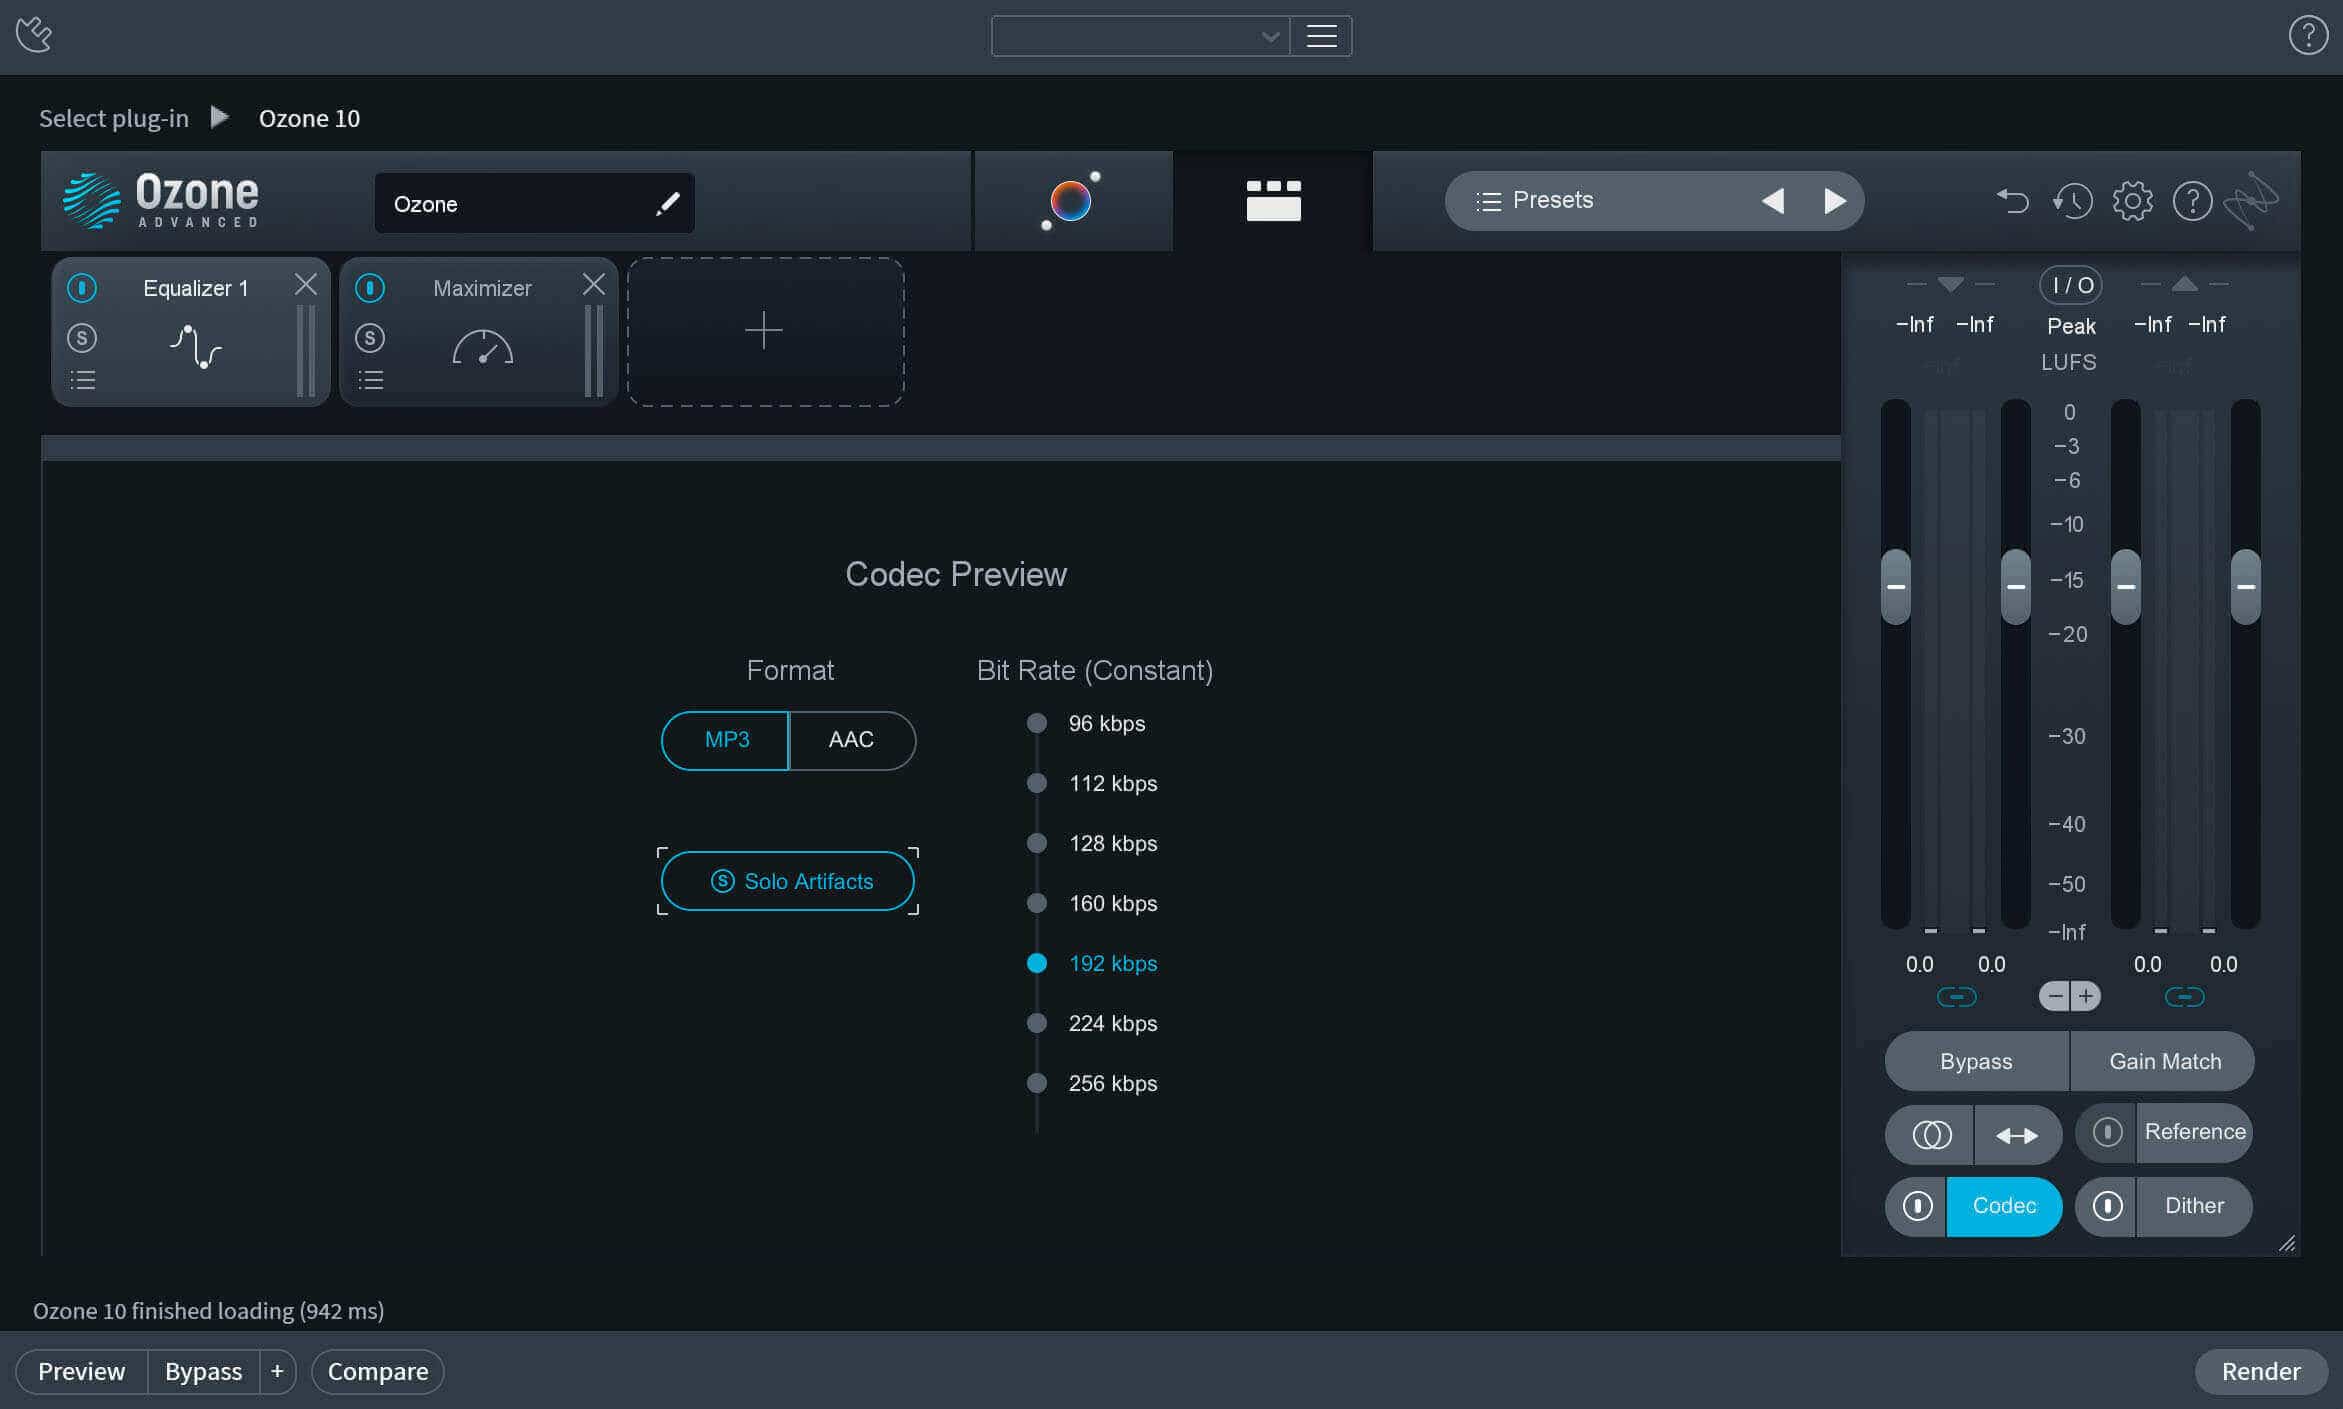The image size is (2343, 1409).
Task: Open the undo history clock icon
Action: pyautogui.click(x=2073, y=201)
